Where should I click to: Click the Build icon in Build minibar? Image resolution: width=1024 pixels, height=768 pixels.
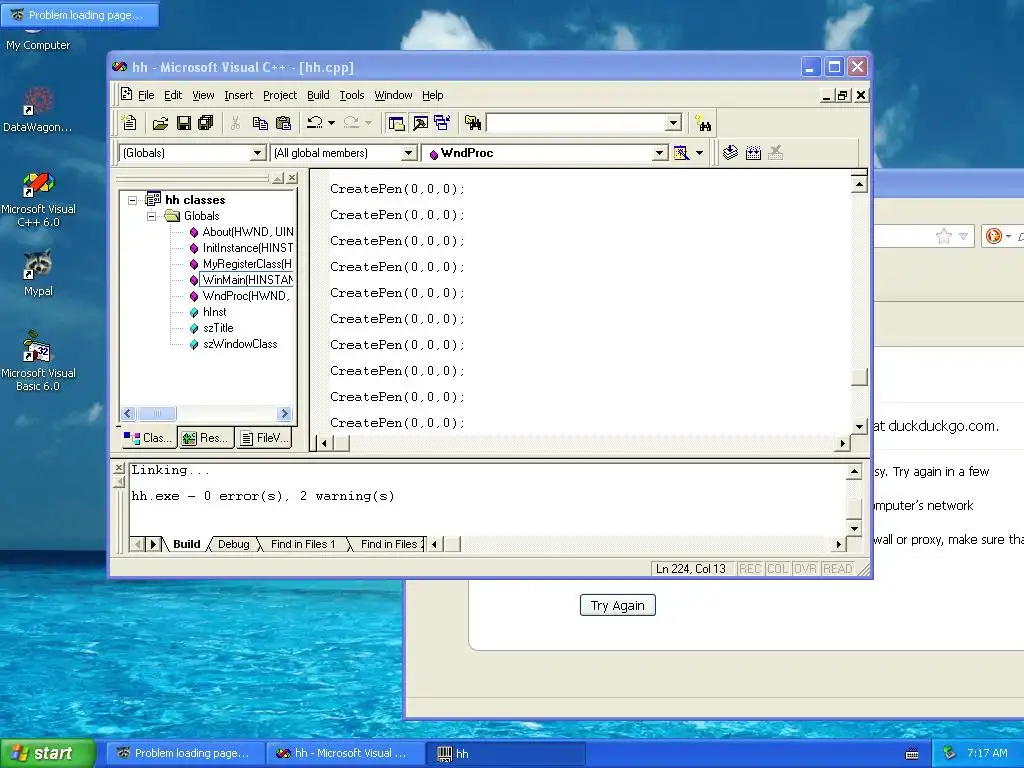point(753,153)
